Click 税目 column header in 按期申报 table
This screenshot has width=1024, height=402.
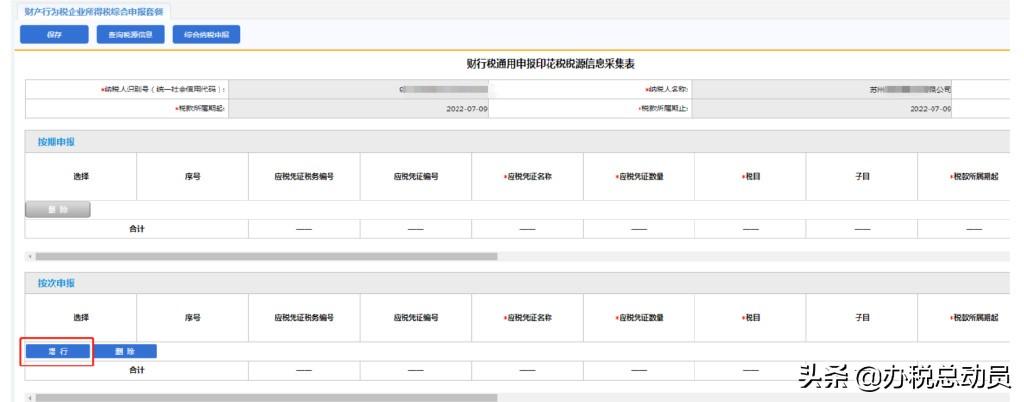[750, 176]
